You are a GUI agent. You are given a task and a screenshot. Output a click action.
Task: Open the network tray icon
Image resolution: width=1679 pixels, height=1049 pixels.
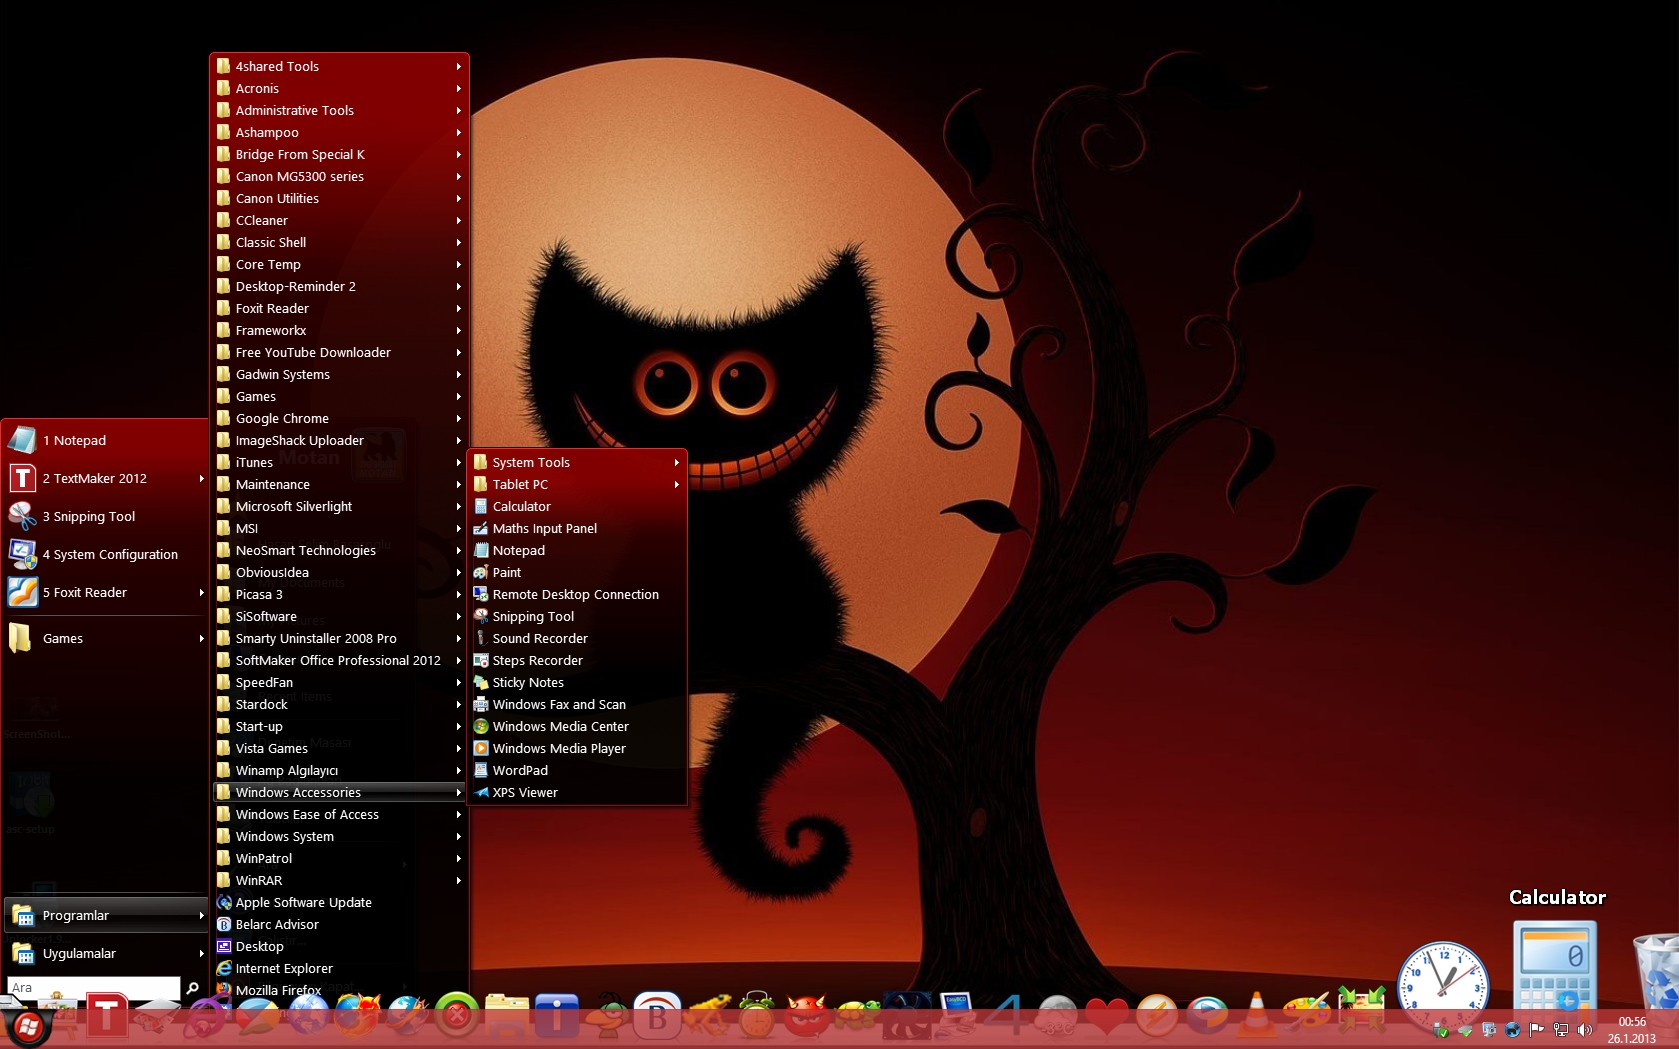tap(1561, 1030)
